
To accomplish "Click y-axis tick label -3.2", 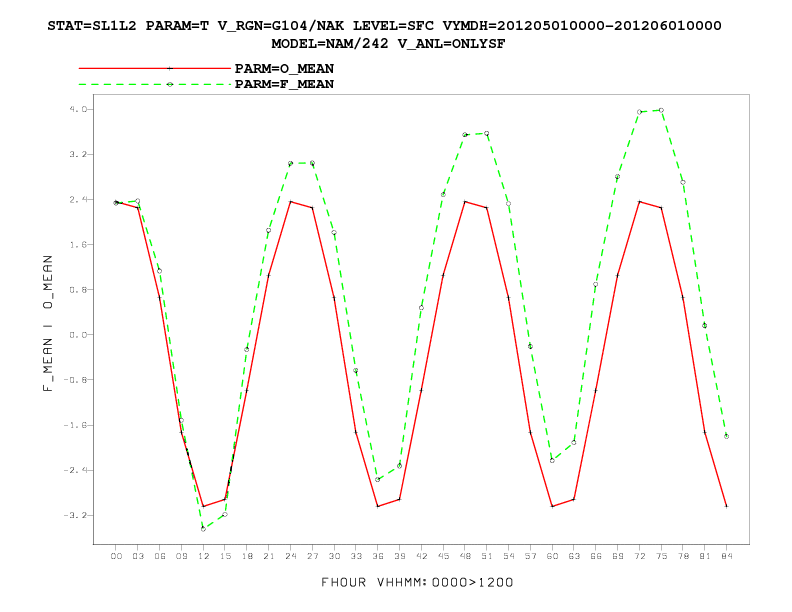I will point(74,515).
